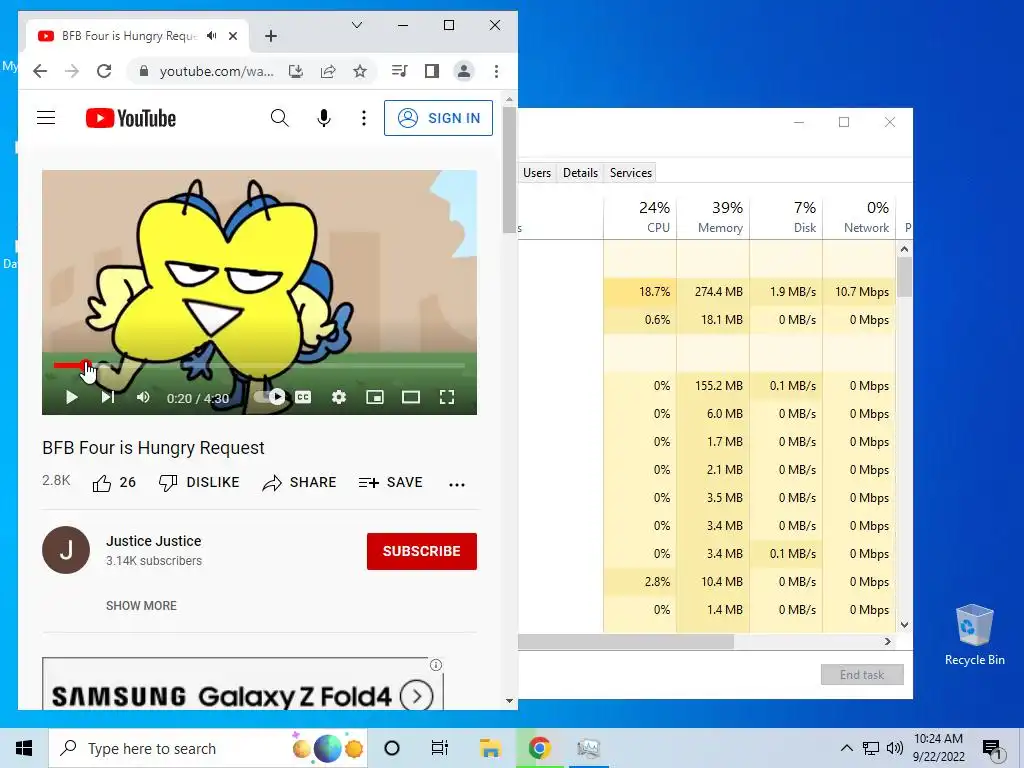Bookmark this page with the star icon
The height and width of the screenshot is (768, 1024).
tap(360, 71)
